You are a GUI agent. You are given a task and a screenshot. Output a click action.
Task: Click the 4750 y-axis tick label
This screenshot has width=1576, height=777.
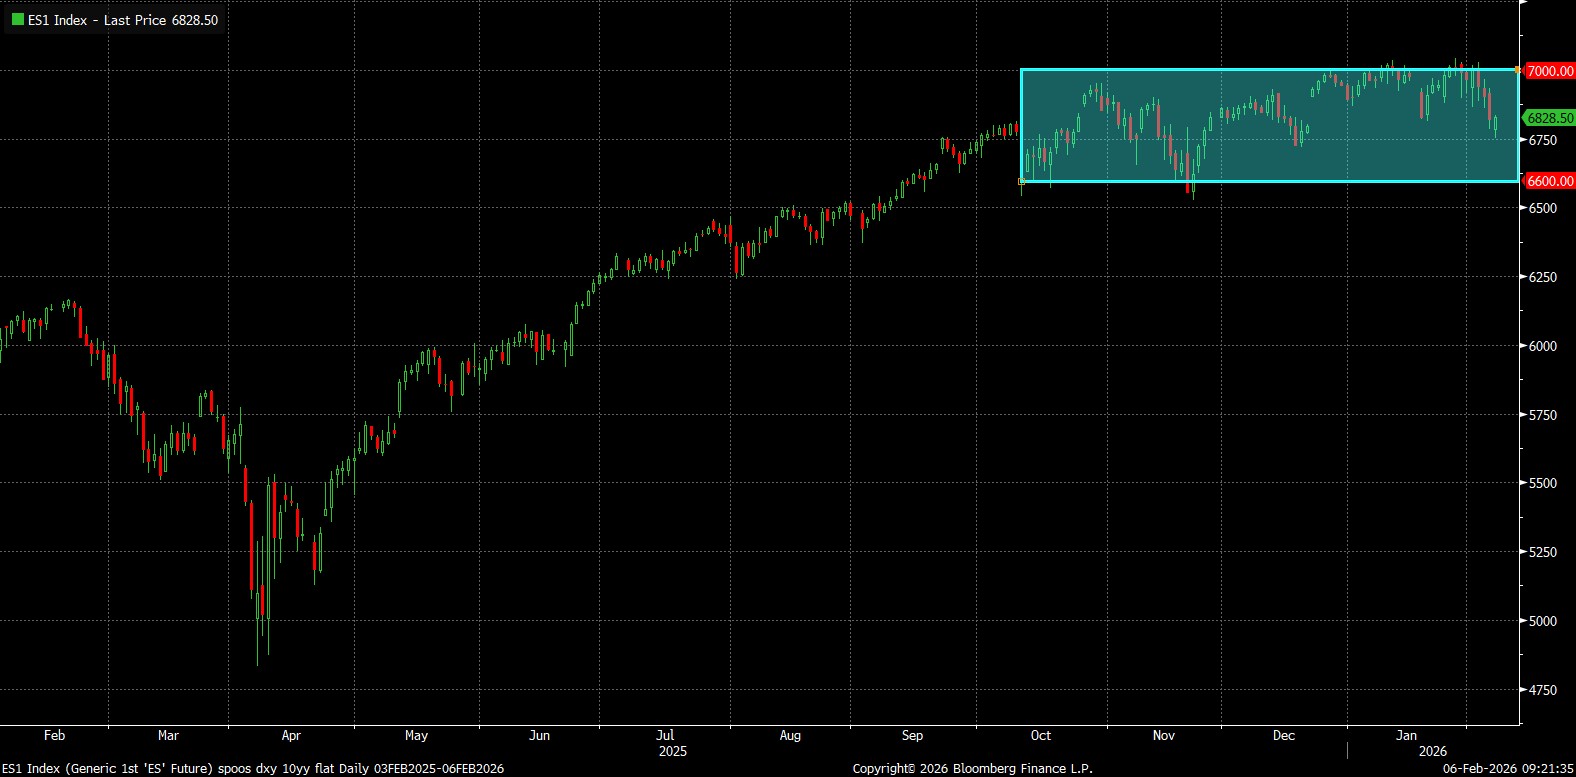coord(1541,690)
